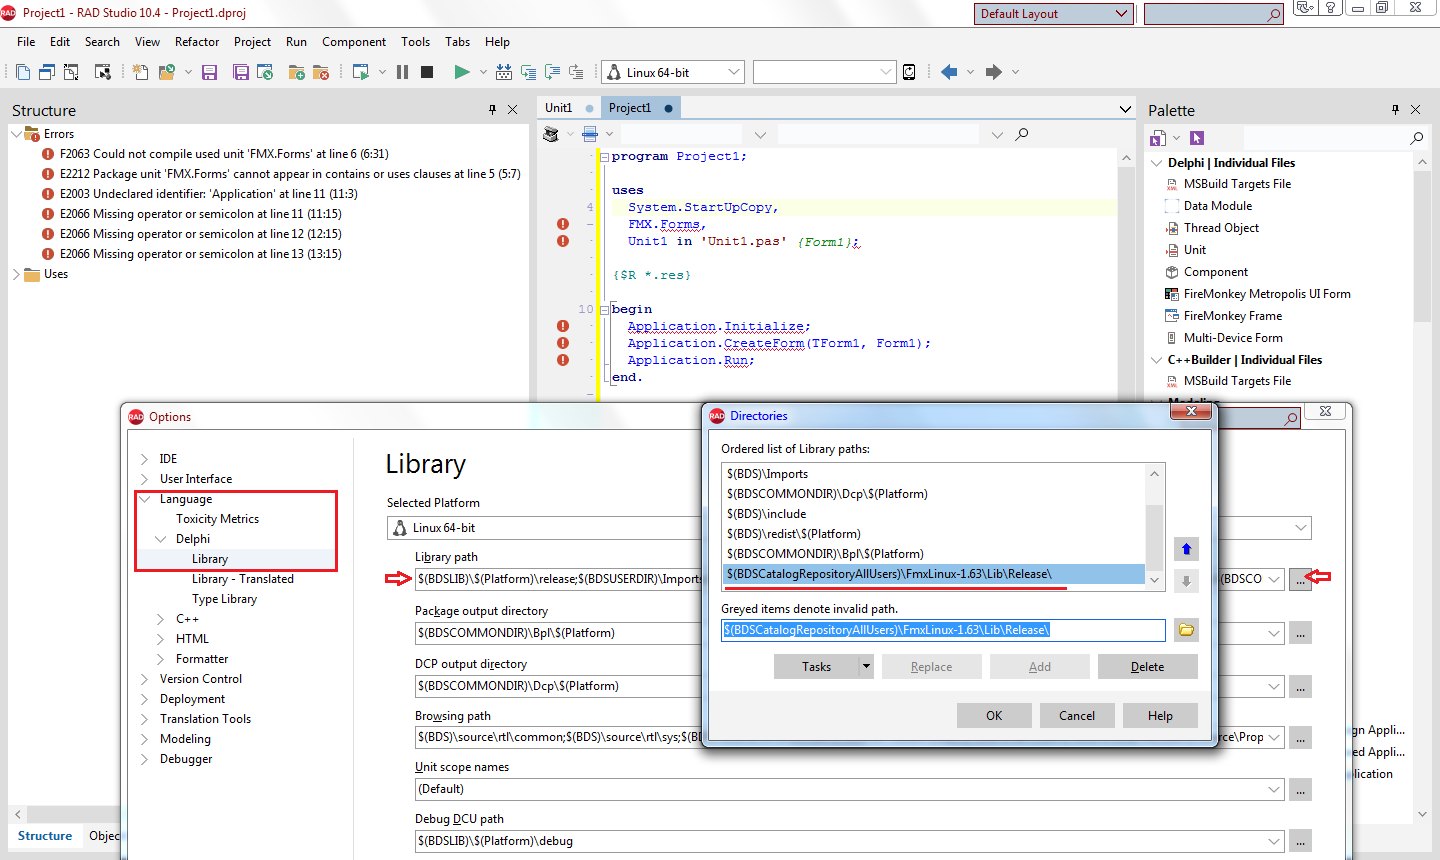Open the Component menu
1440x860 pixels.
coord(354,42)
